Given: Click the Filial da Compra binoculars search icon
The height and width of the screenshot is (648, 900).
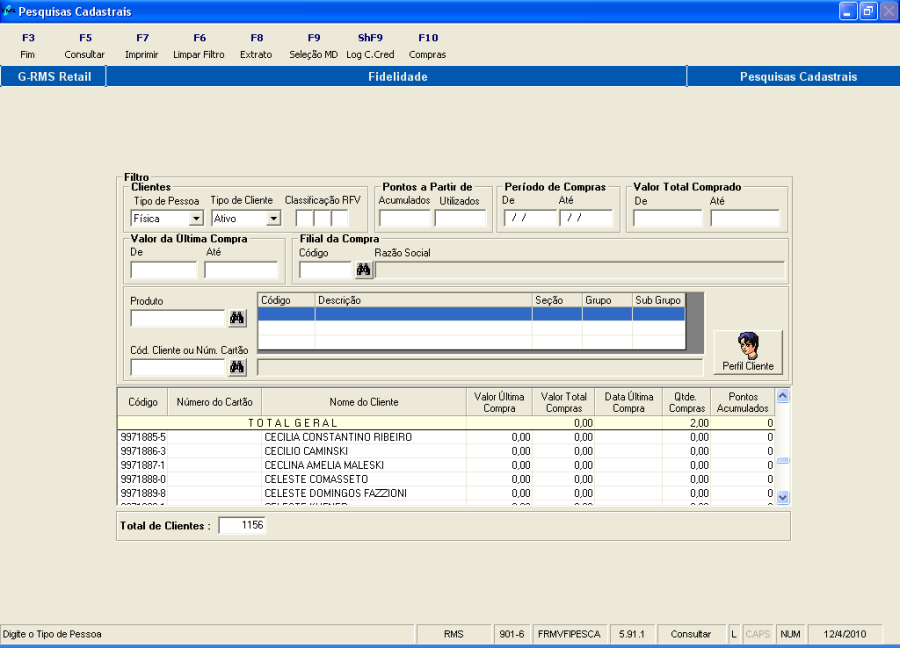Looking at the screenshot, I should click(363, 270).
